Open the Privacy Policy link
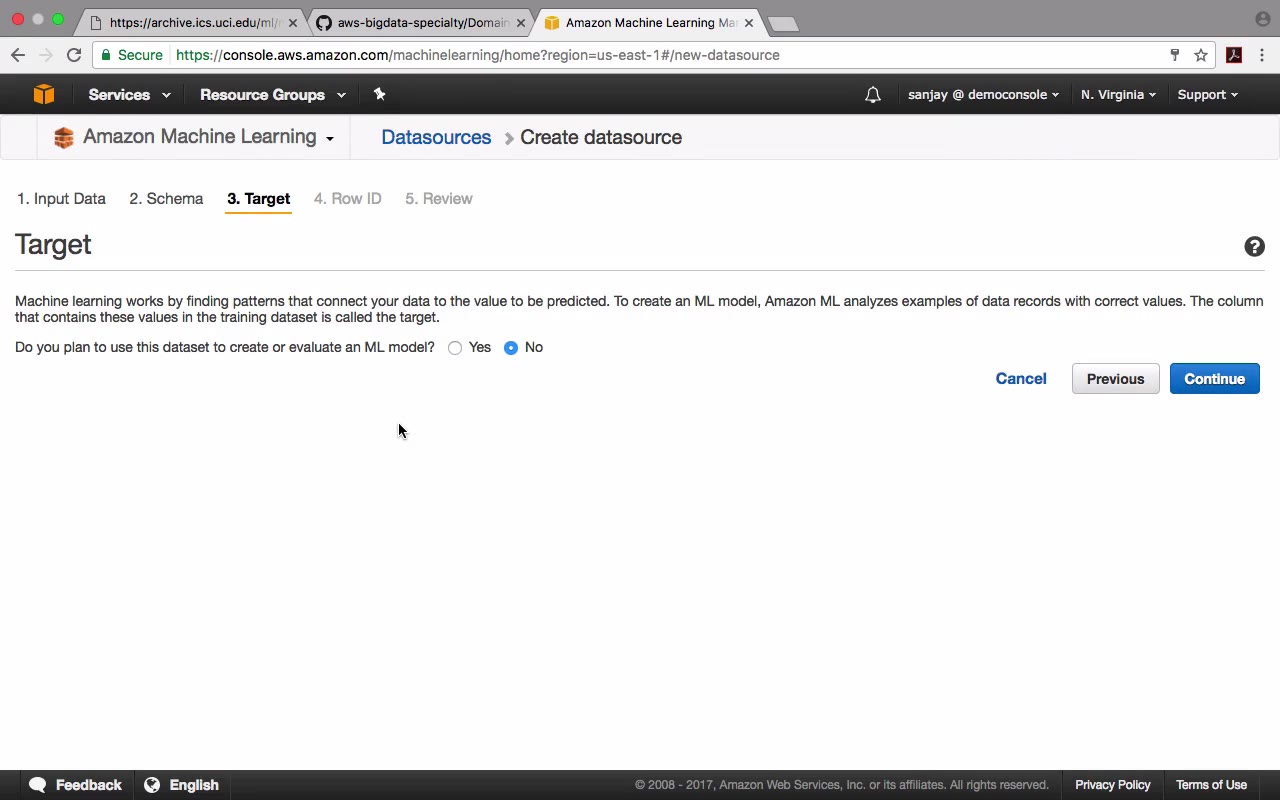 point(1113,785)
